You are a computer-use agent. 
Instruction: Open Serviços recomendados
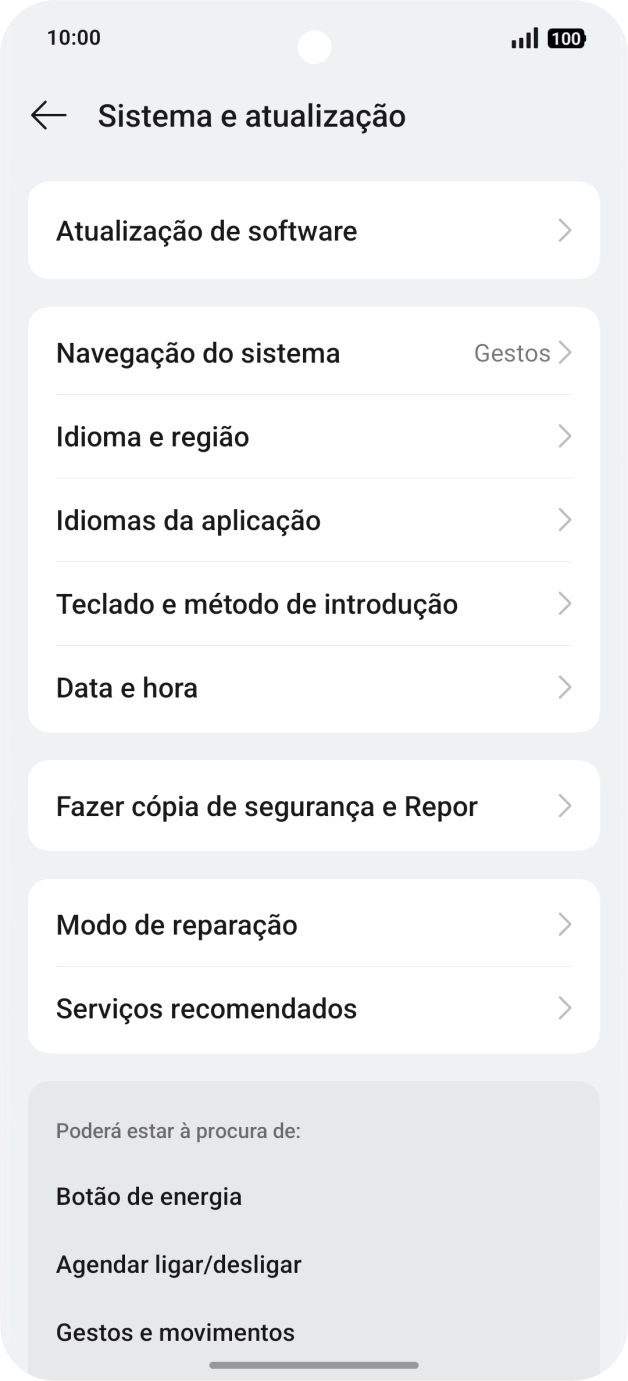coord(207,1009)
